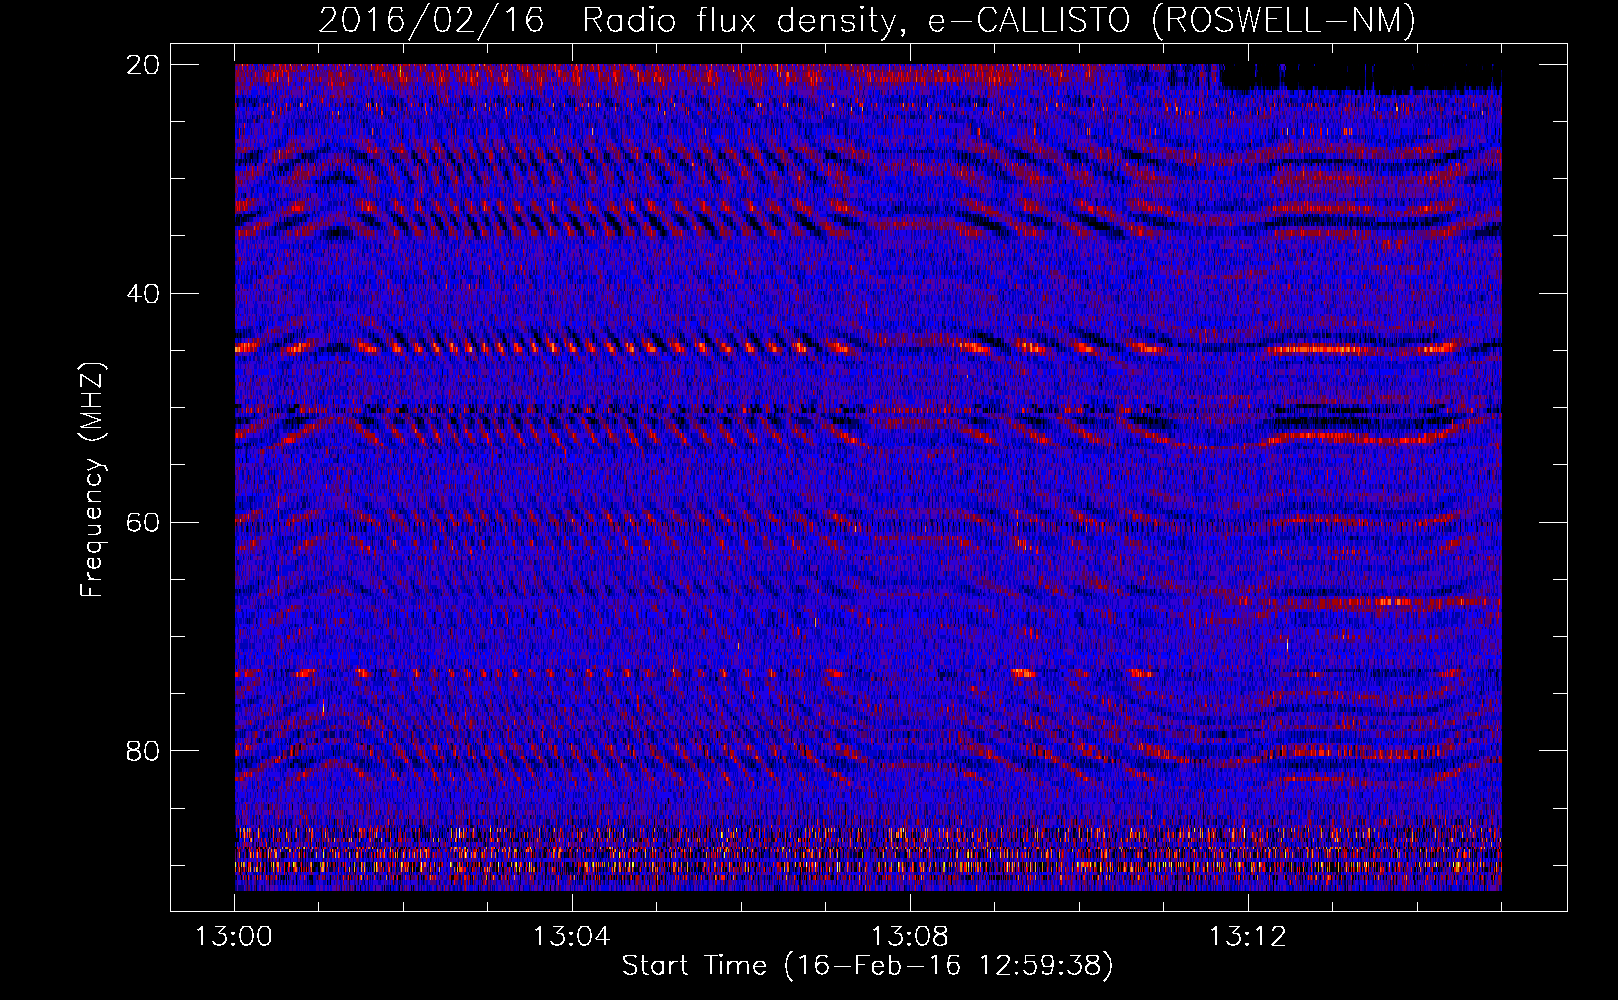Click the plot title mentioning e-CALLISTO ROSWELL-NM
Image resolution: width=1618 pixels, height=1000 pixels.
867,21
